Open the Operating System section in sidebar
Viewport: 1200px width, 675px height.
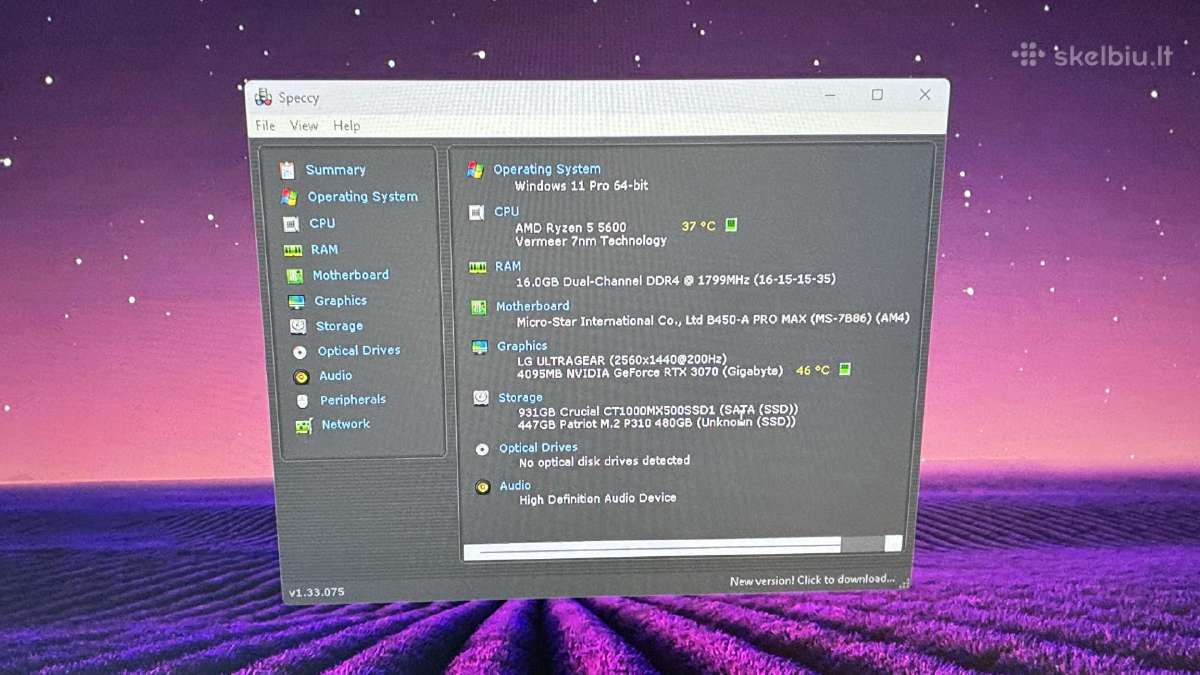point(363,197)
